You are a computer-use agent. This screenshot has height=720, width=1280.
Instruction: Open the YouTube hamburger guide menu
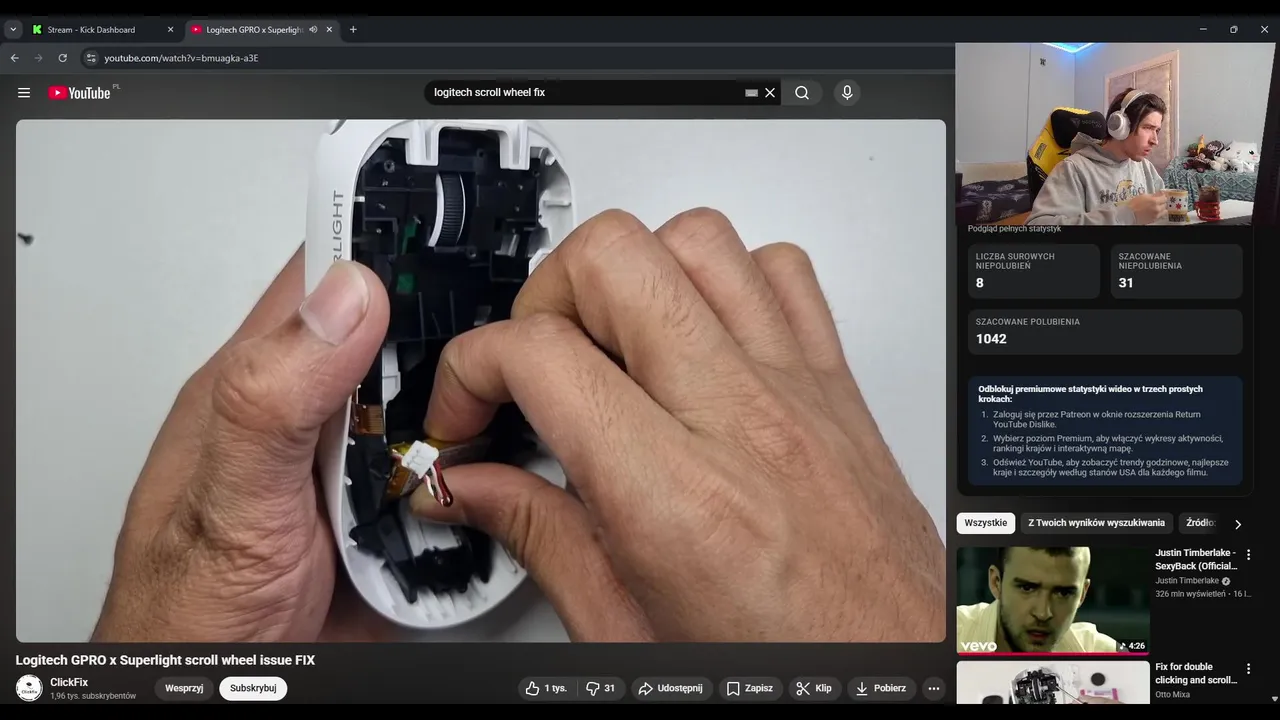(24, 93)
